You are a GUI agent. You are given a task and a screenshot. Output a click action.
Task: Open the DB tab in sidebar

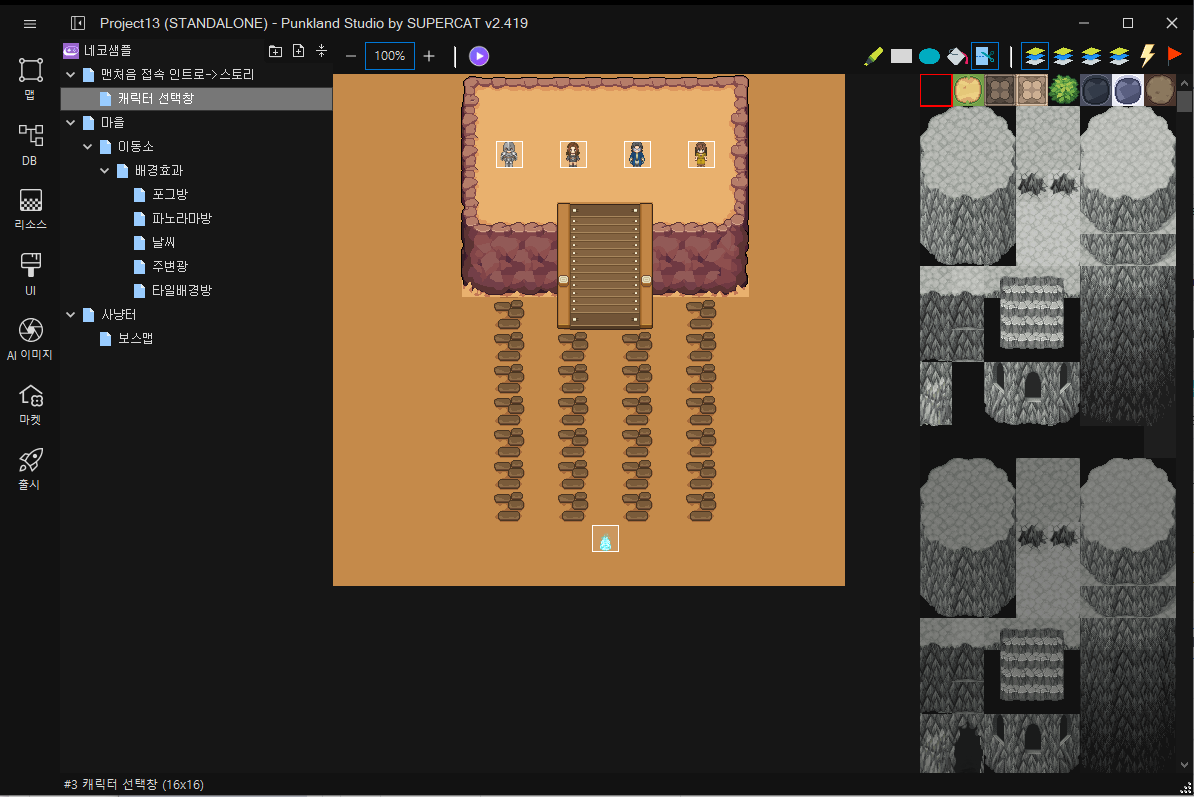30,144
